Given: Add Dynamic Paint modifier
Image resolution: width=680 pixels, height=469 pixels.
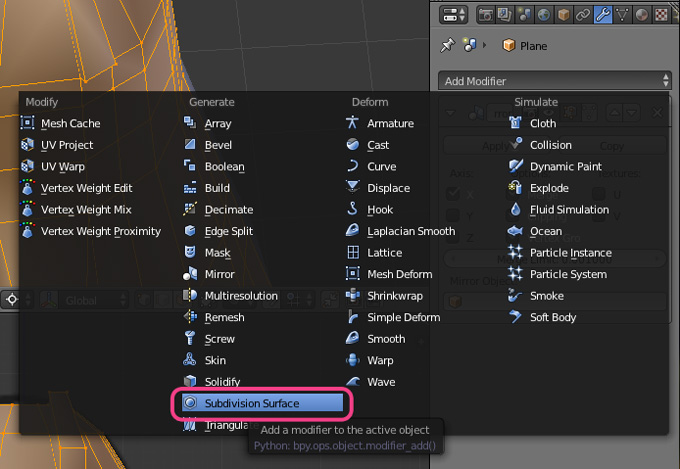Looking at the screenshot, I should 555,167.
